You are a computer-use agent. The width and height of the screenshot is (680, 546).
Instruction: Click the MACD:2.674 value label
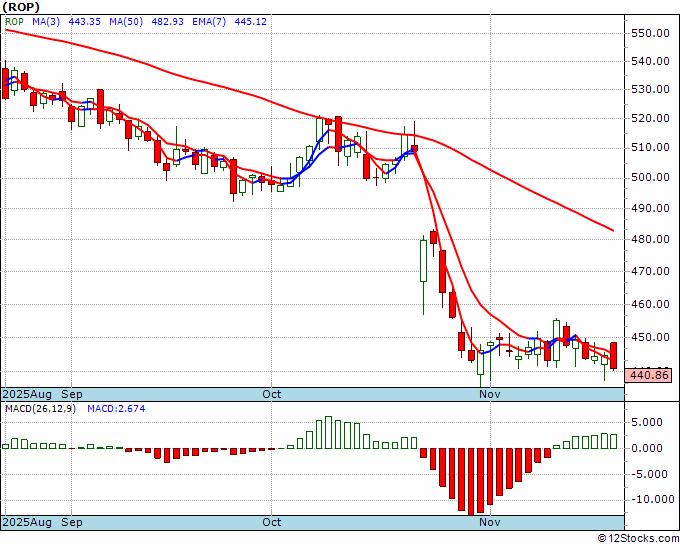click(x=116, y=409)
